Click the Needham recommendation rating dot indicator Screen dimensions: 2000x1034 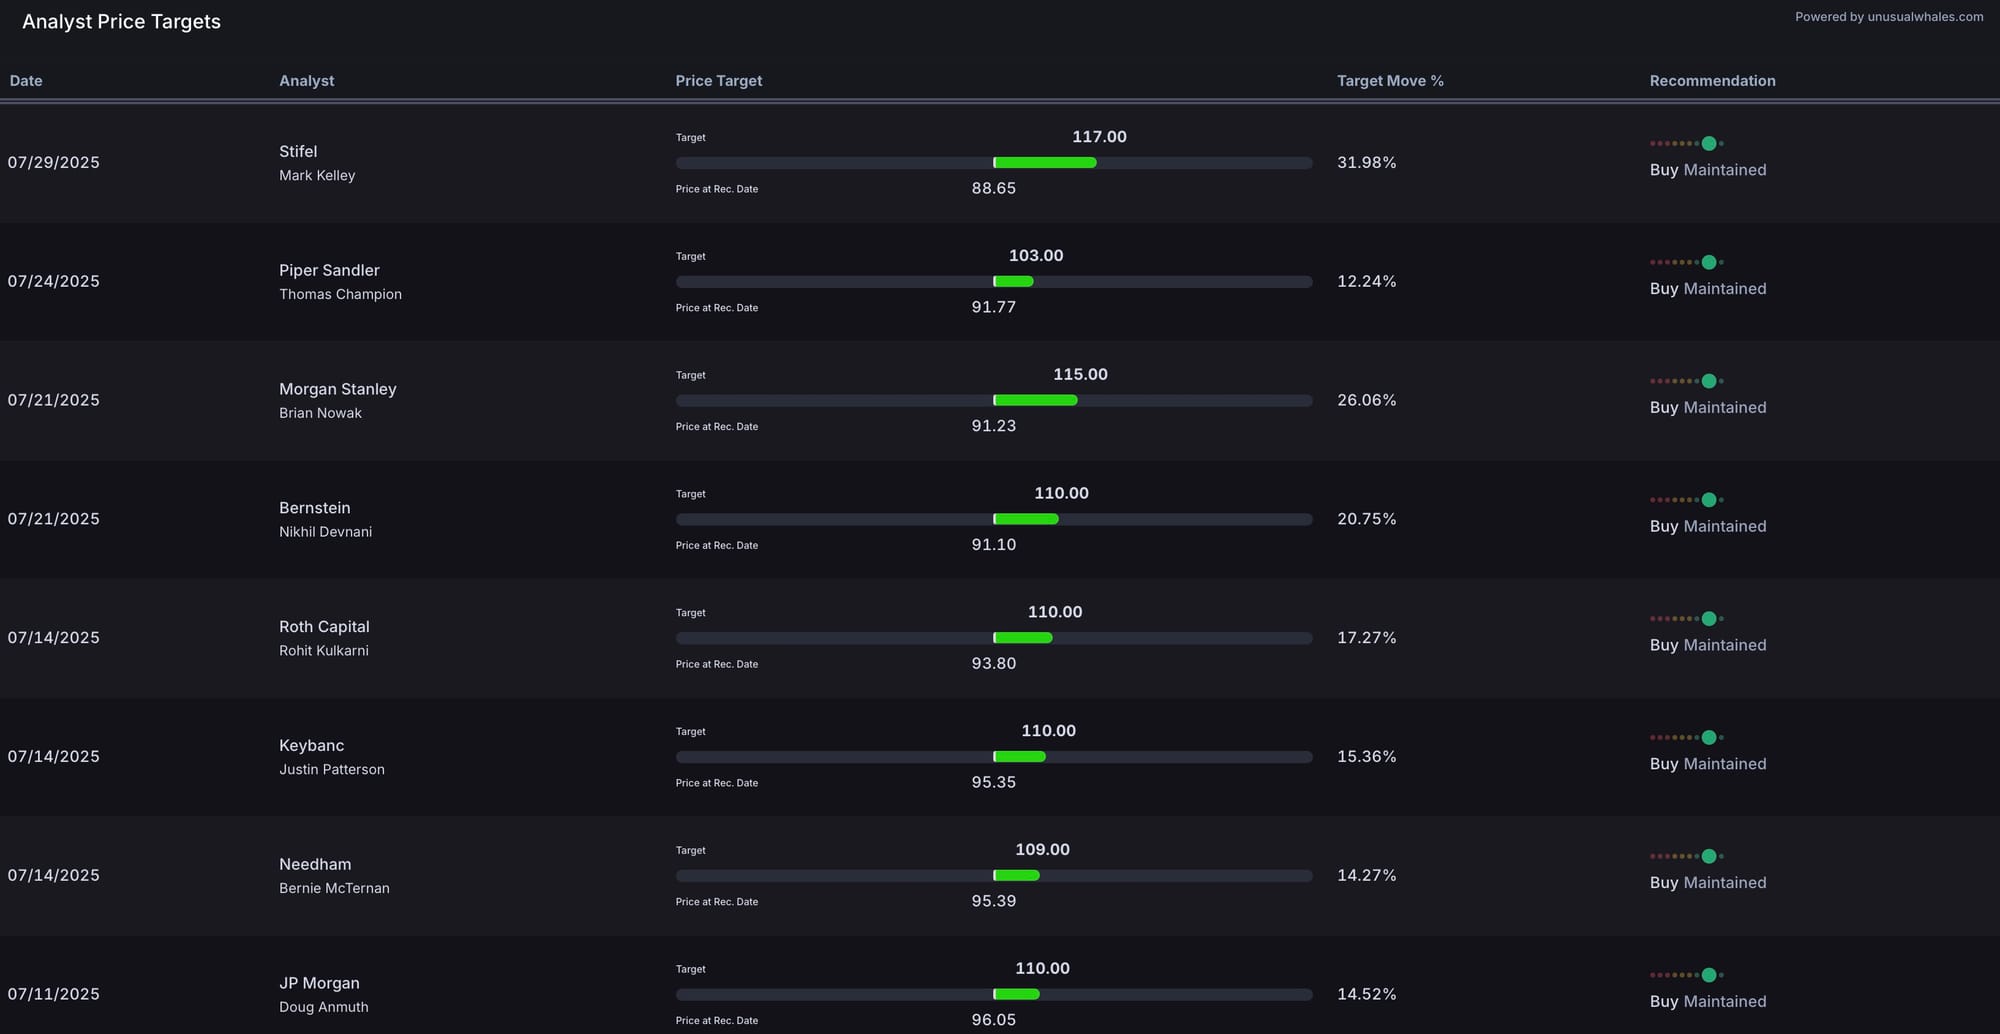click(1687, 856)
